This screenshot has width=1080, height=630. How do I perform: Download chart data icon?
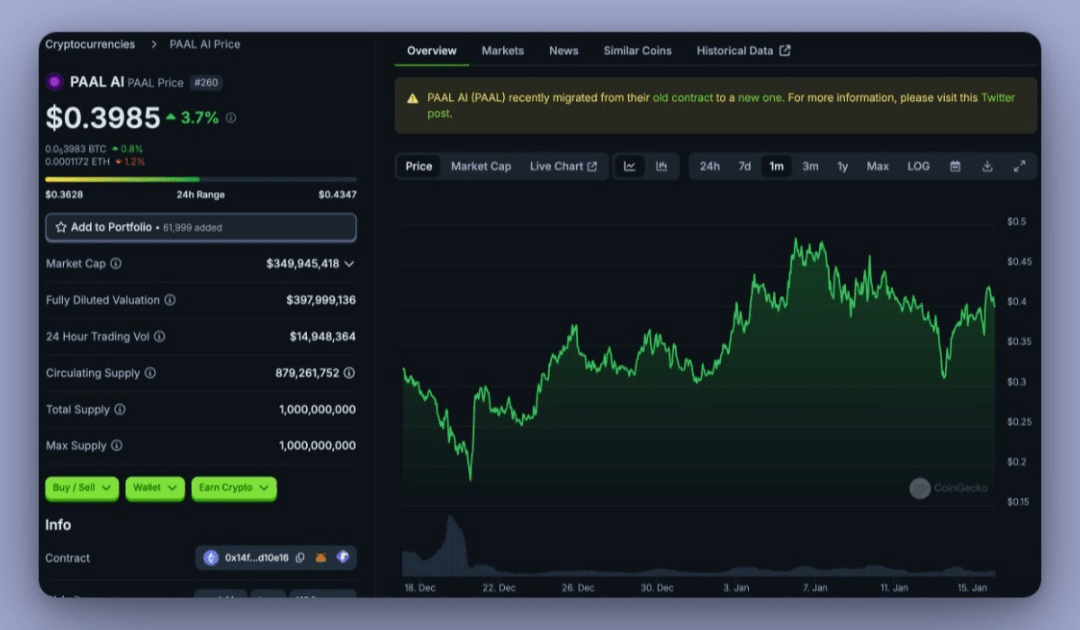point(987,167)
